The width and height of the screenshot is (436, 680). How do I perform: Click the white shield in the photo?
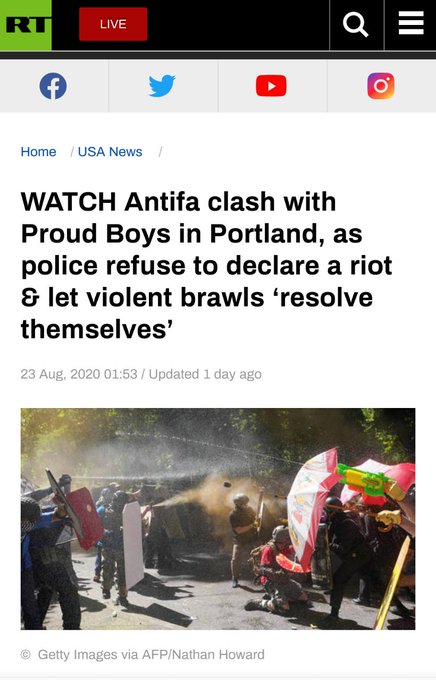pos(133,545)
